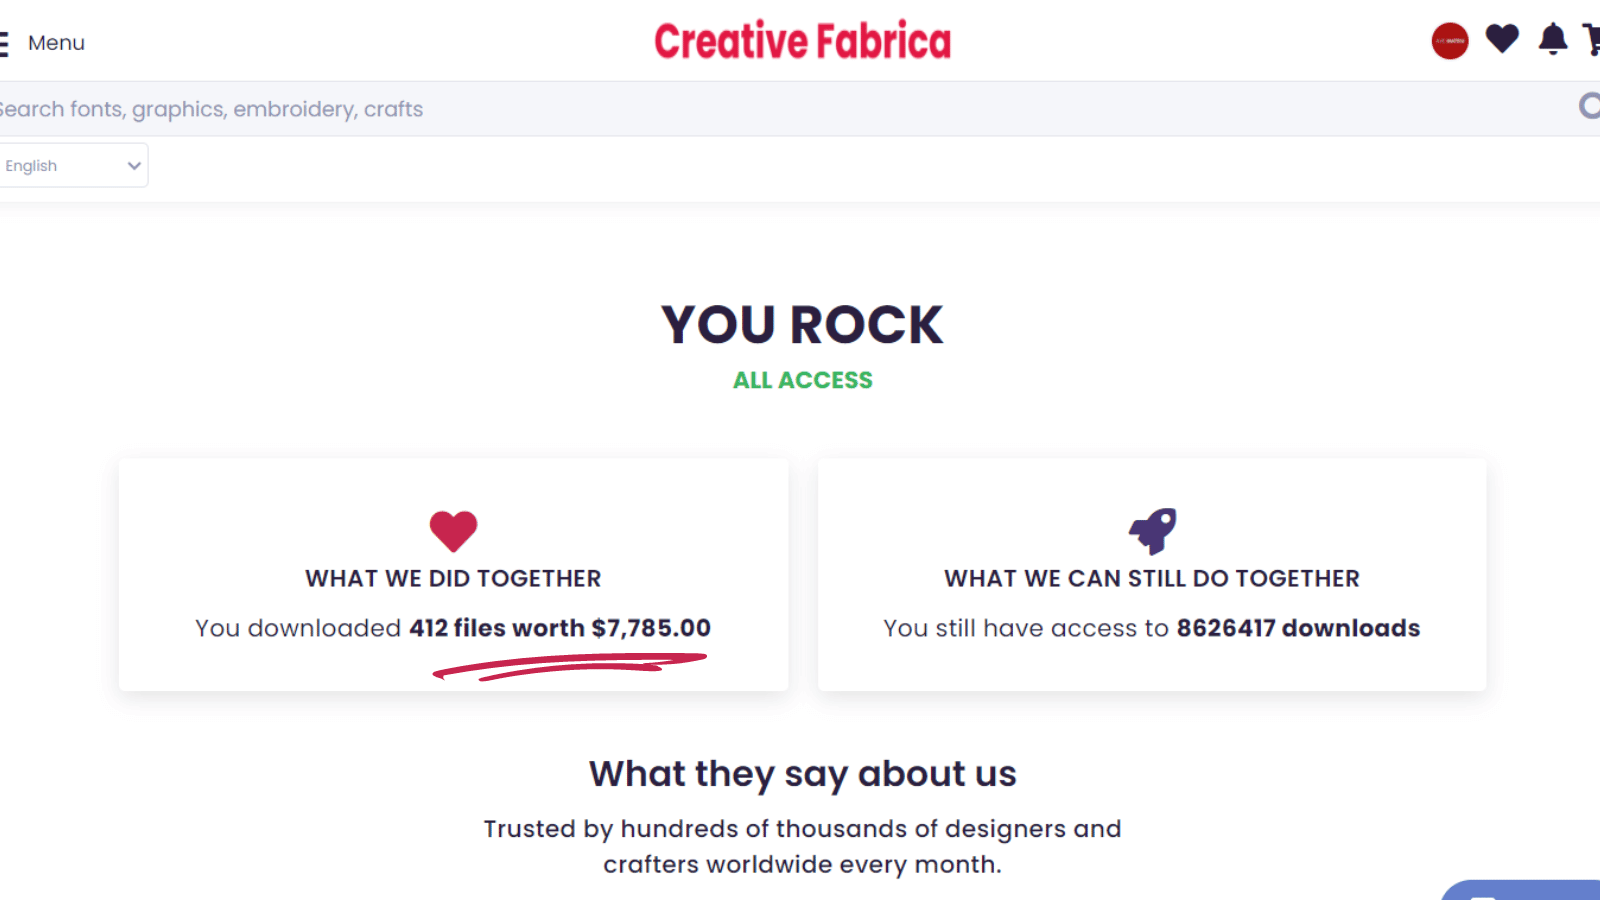Go to the Creative Fabrica logo homepage
Image resolution: width=1600 pixels, height=900 pixels.
tap(802, 41)
